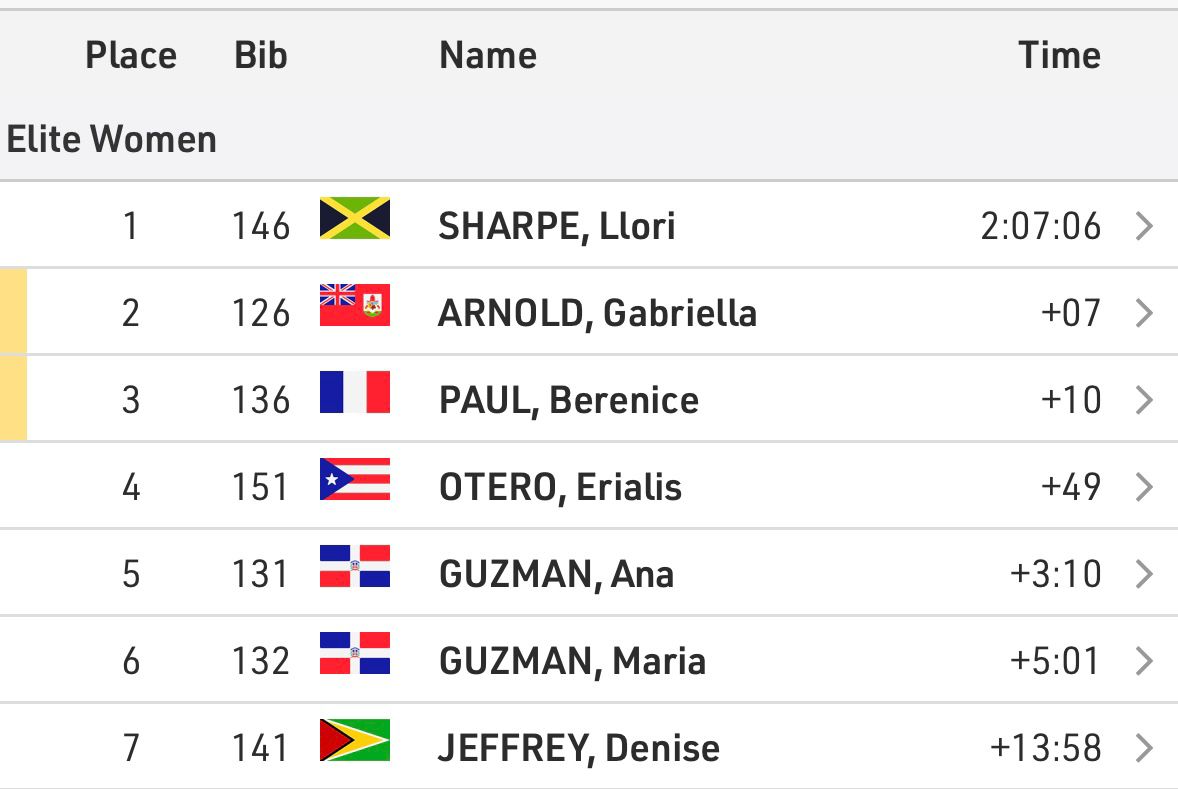Open Denise Jeffrey's +13:58 row chevron
The height and width of the screenshot is (789, 1178).
click(1144, 748)
